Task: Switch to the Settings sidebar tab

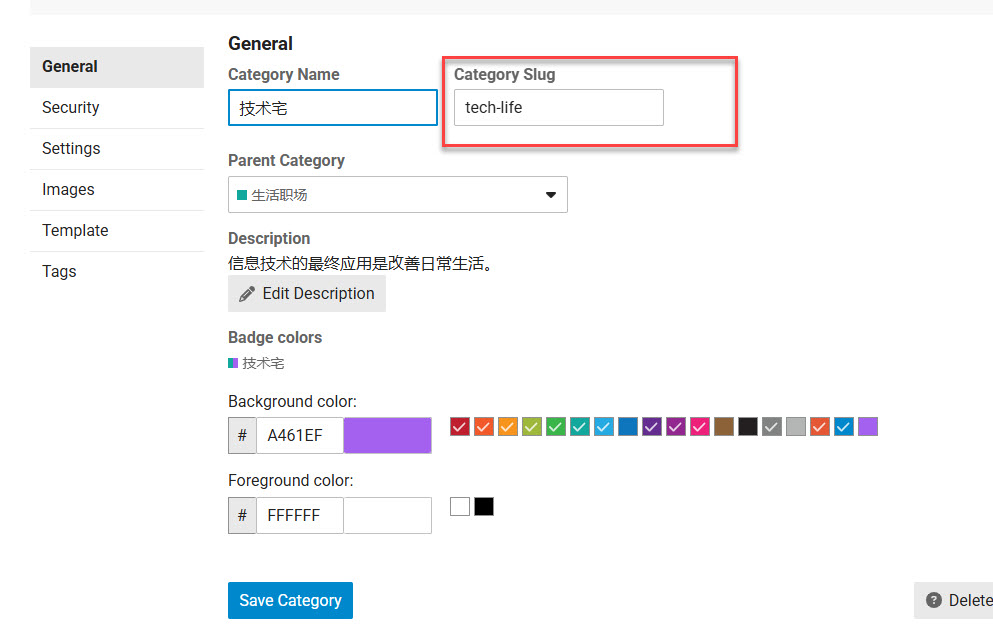Action: (71, 149)
